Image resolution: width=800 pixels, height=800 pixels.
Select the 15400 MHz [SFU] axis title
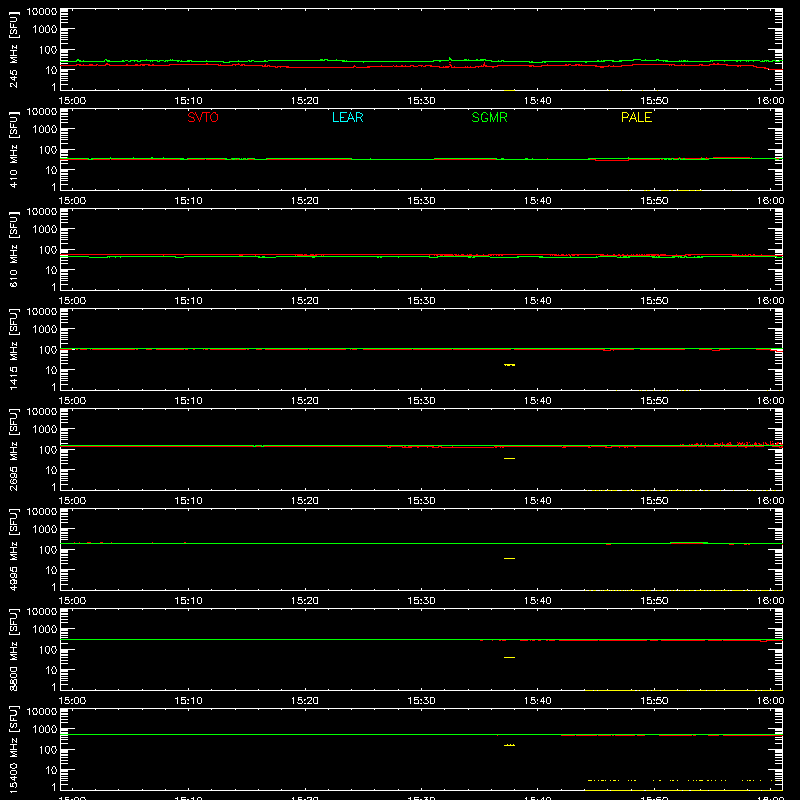(x=13, y=749)
